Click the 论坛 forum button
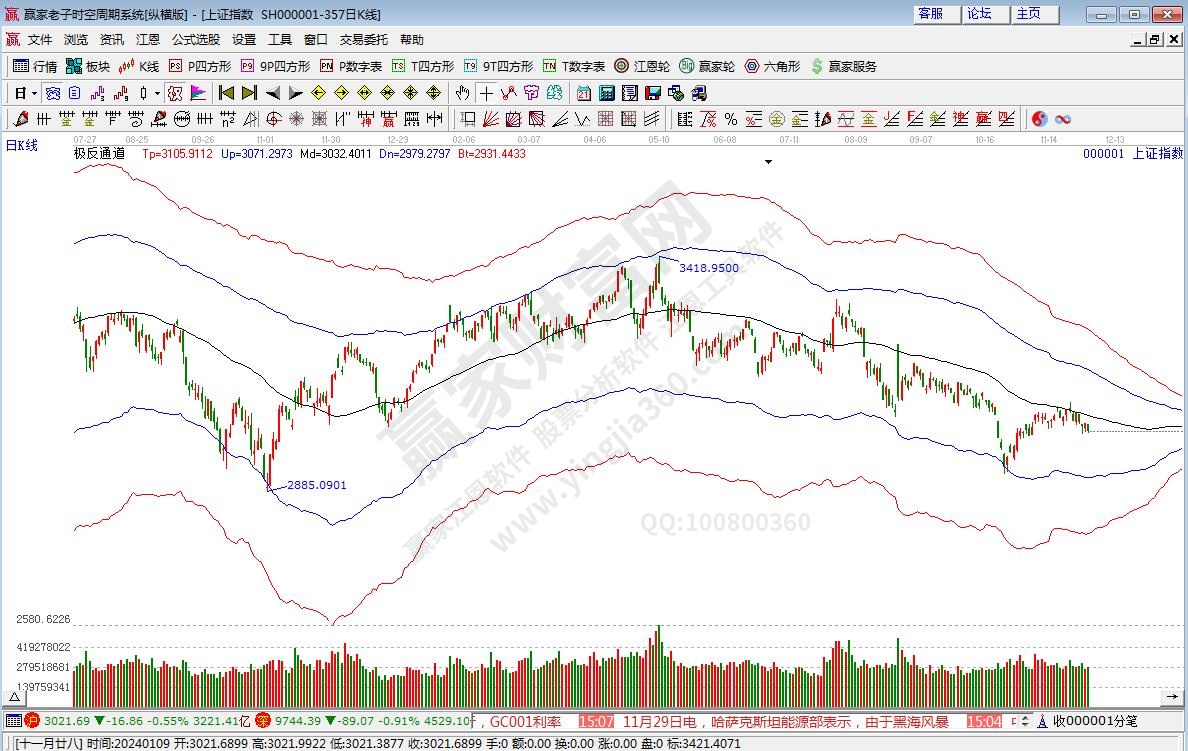This screenshot has height=751, width=1188. [979, 13]
